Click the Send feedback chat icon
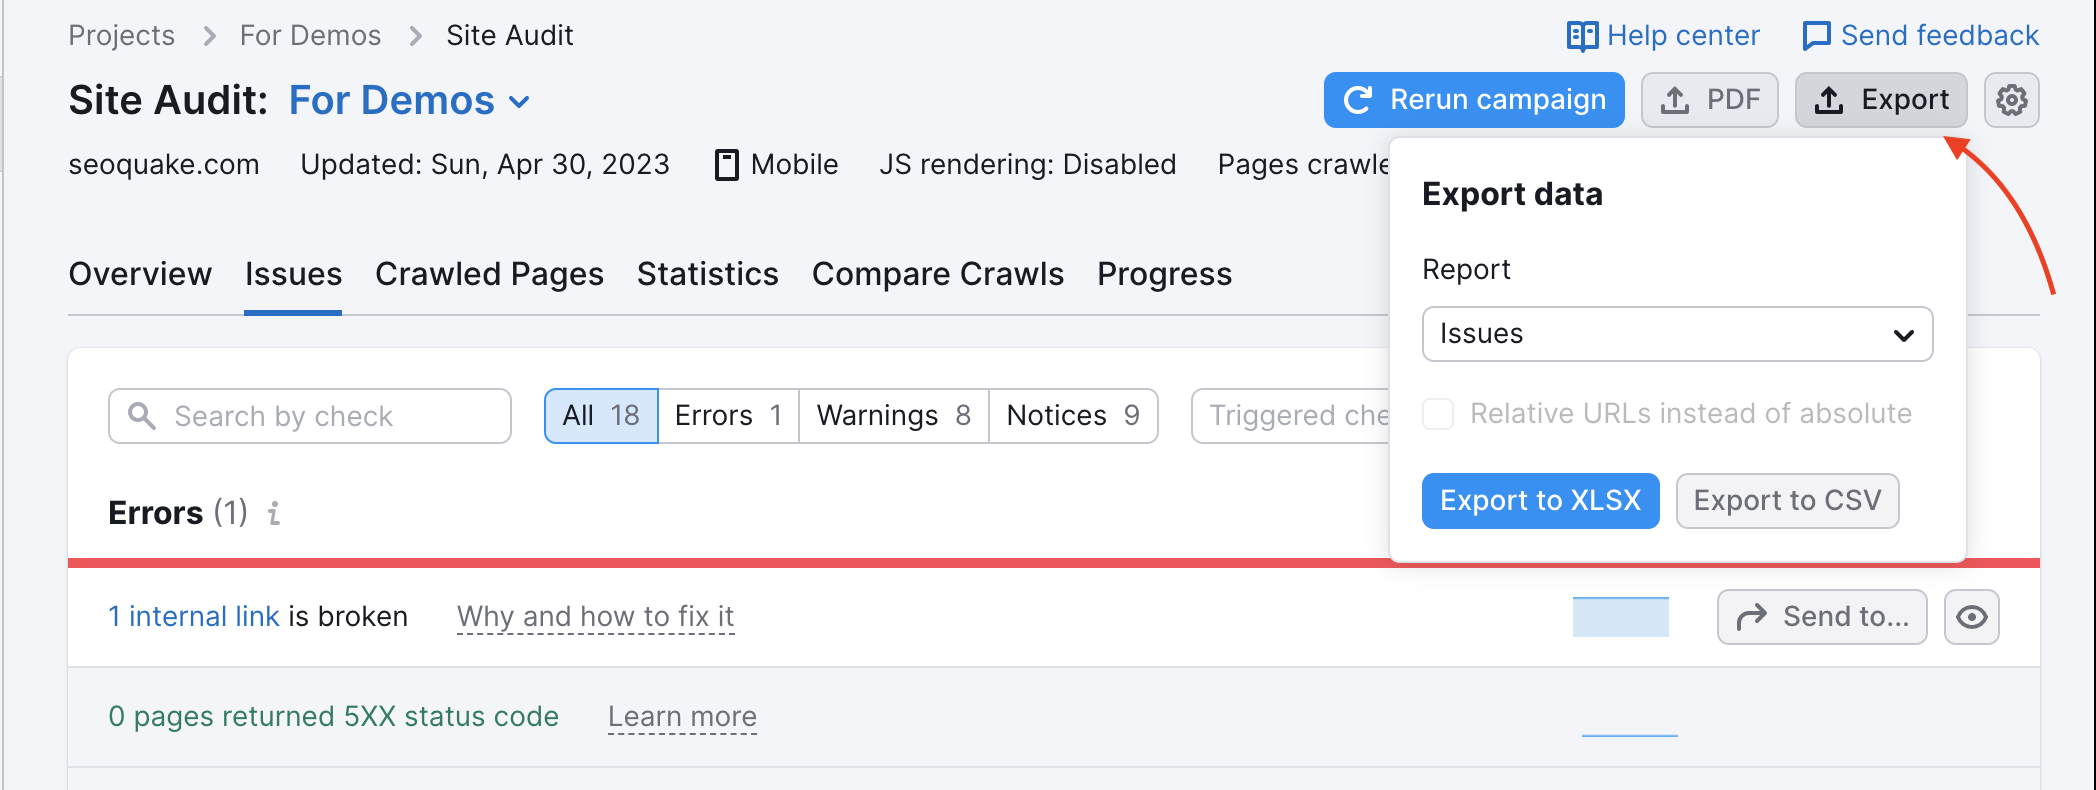The width and height of the screenshot is (2096, 790). pos(1815,35)
